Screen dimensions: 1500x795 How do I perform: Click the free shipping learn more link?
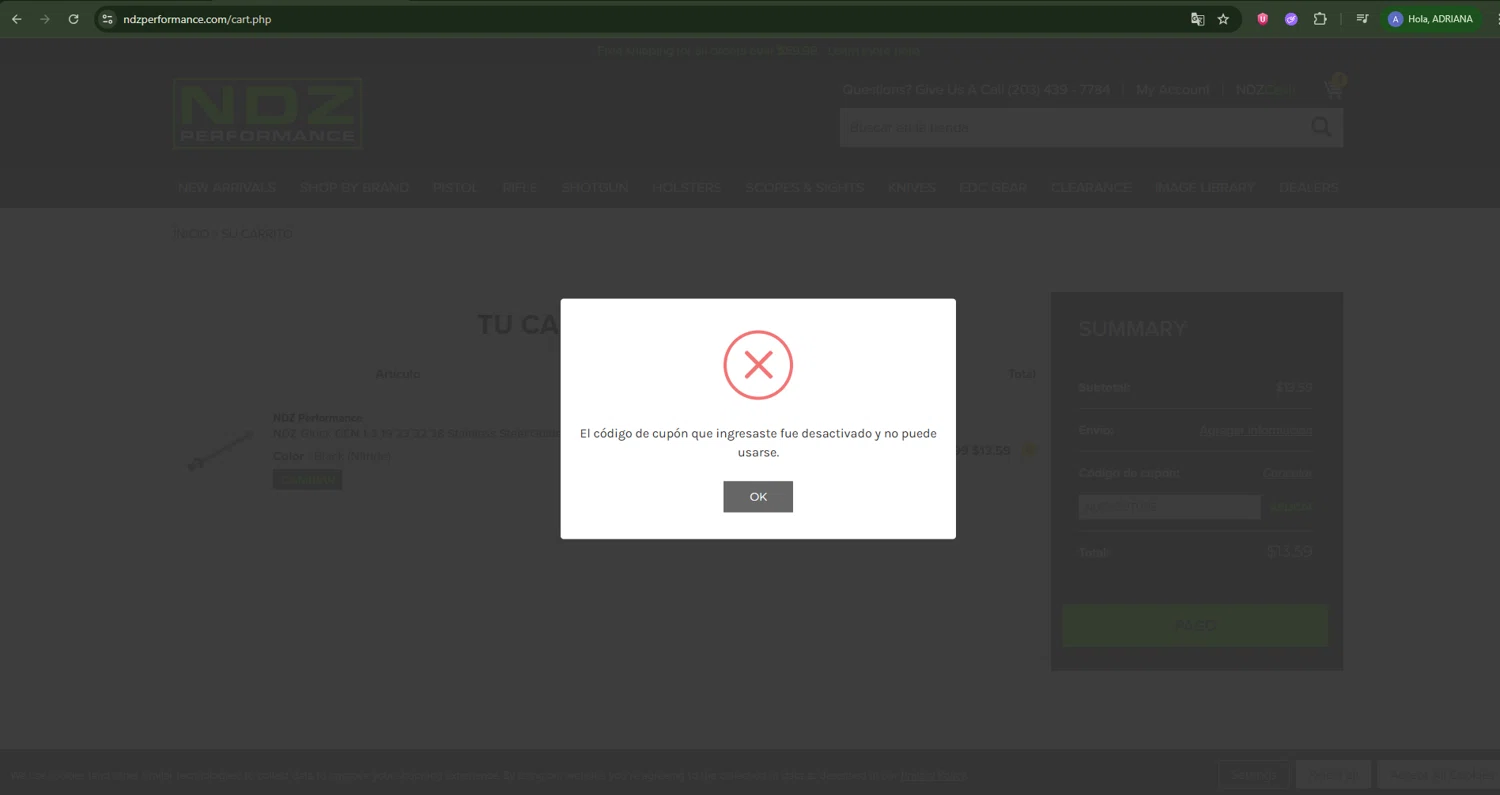click(873, 51)
